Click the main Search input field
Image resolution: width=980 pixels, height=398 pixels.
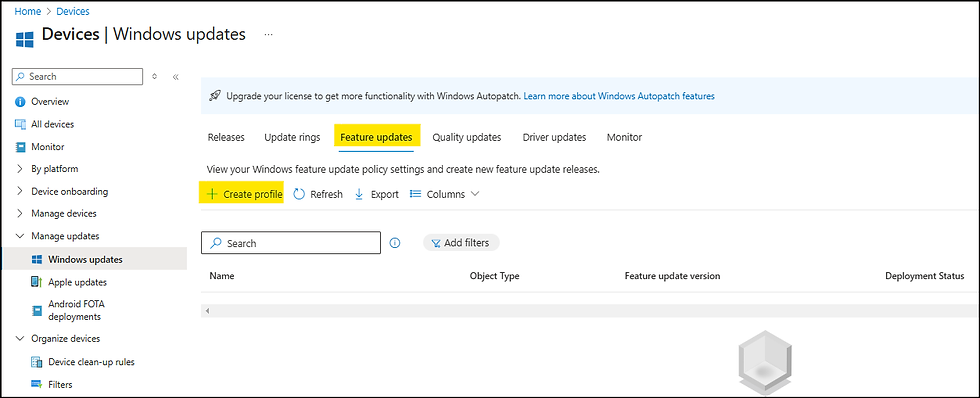pos(291,243)
